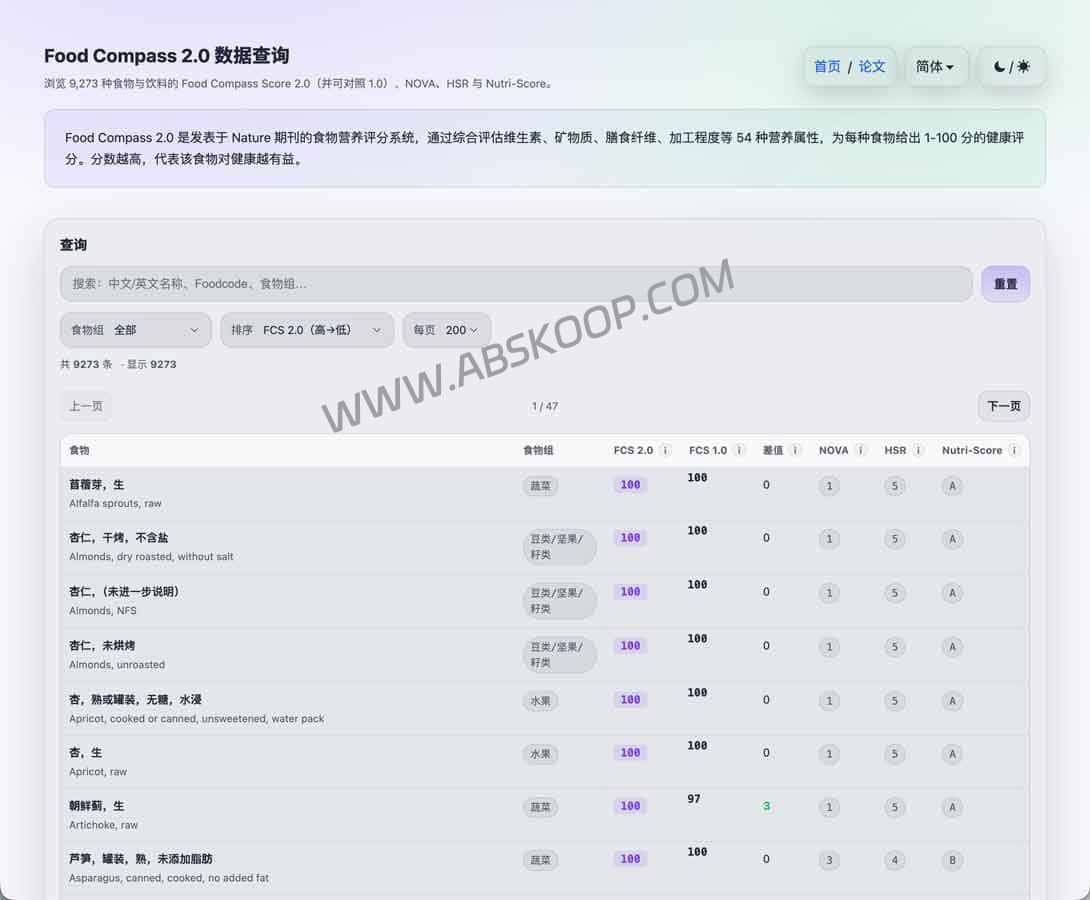Click the 上一页 previous page button

(x=85, y=406)
